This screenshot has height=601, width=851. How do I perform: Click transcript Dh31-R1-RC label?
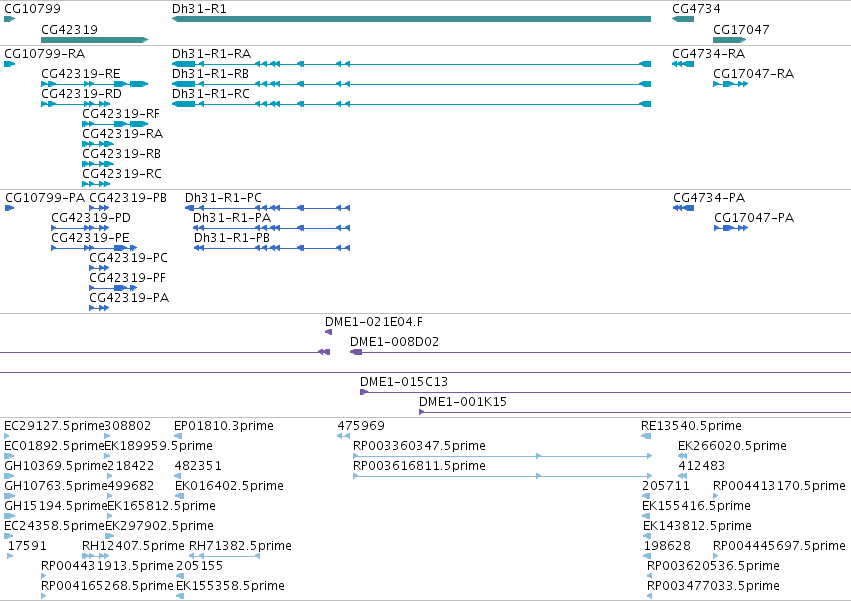point(211,94)
